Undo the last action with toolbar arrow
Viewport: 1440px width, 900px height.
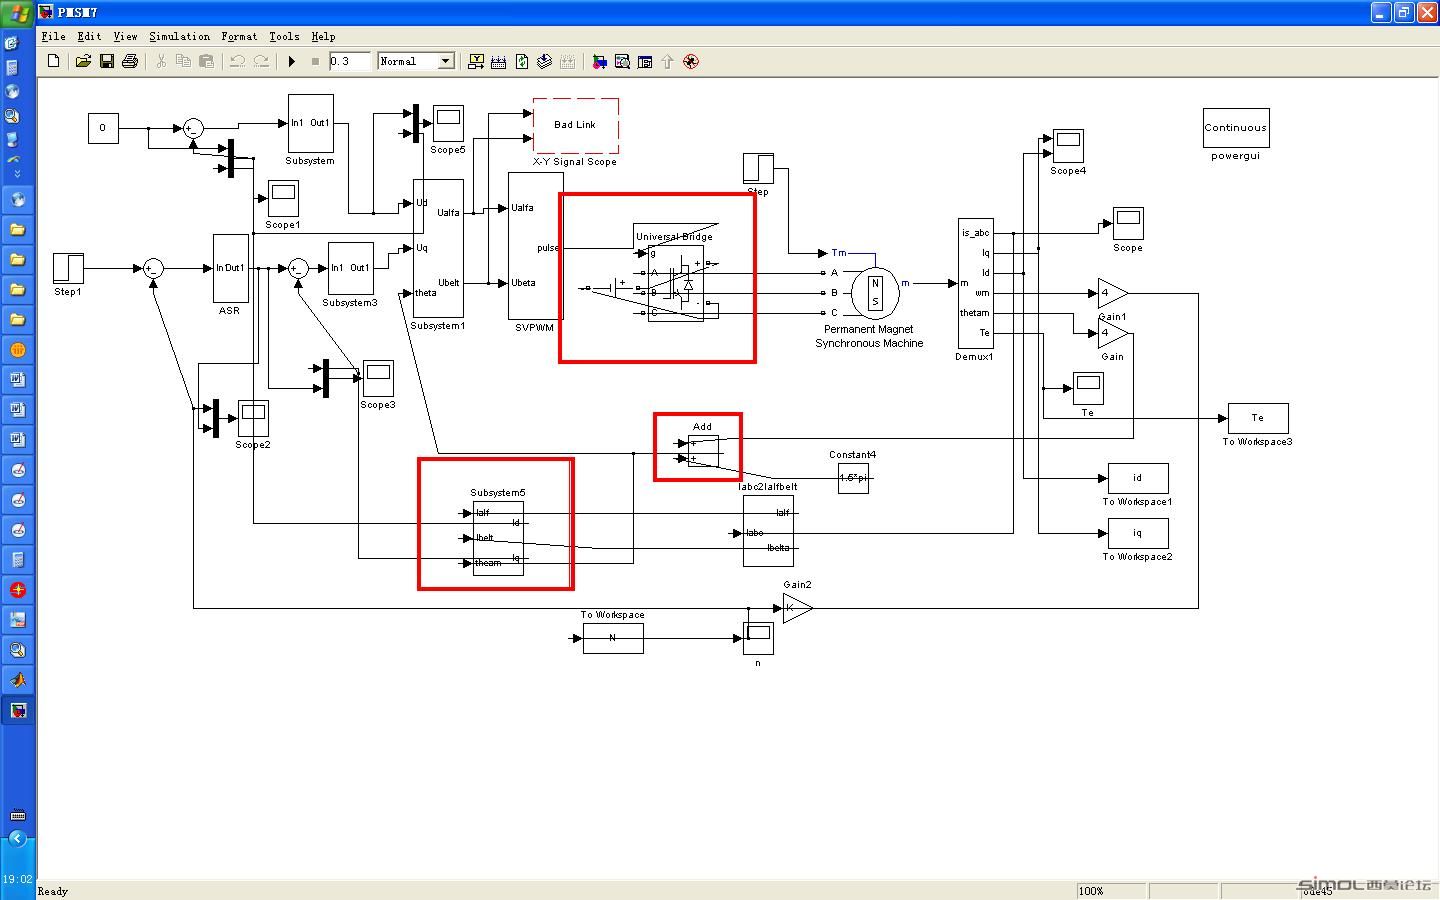(237, 61)
